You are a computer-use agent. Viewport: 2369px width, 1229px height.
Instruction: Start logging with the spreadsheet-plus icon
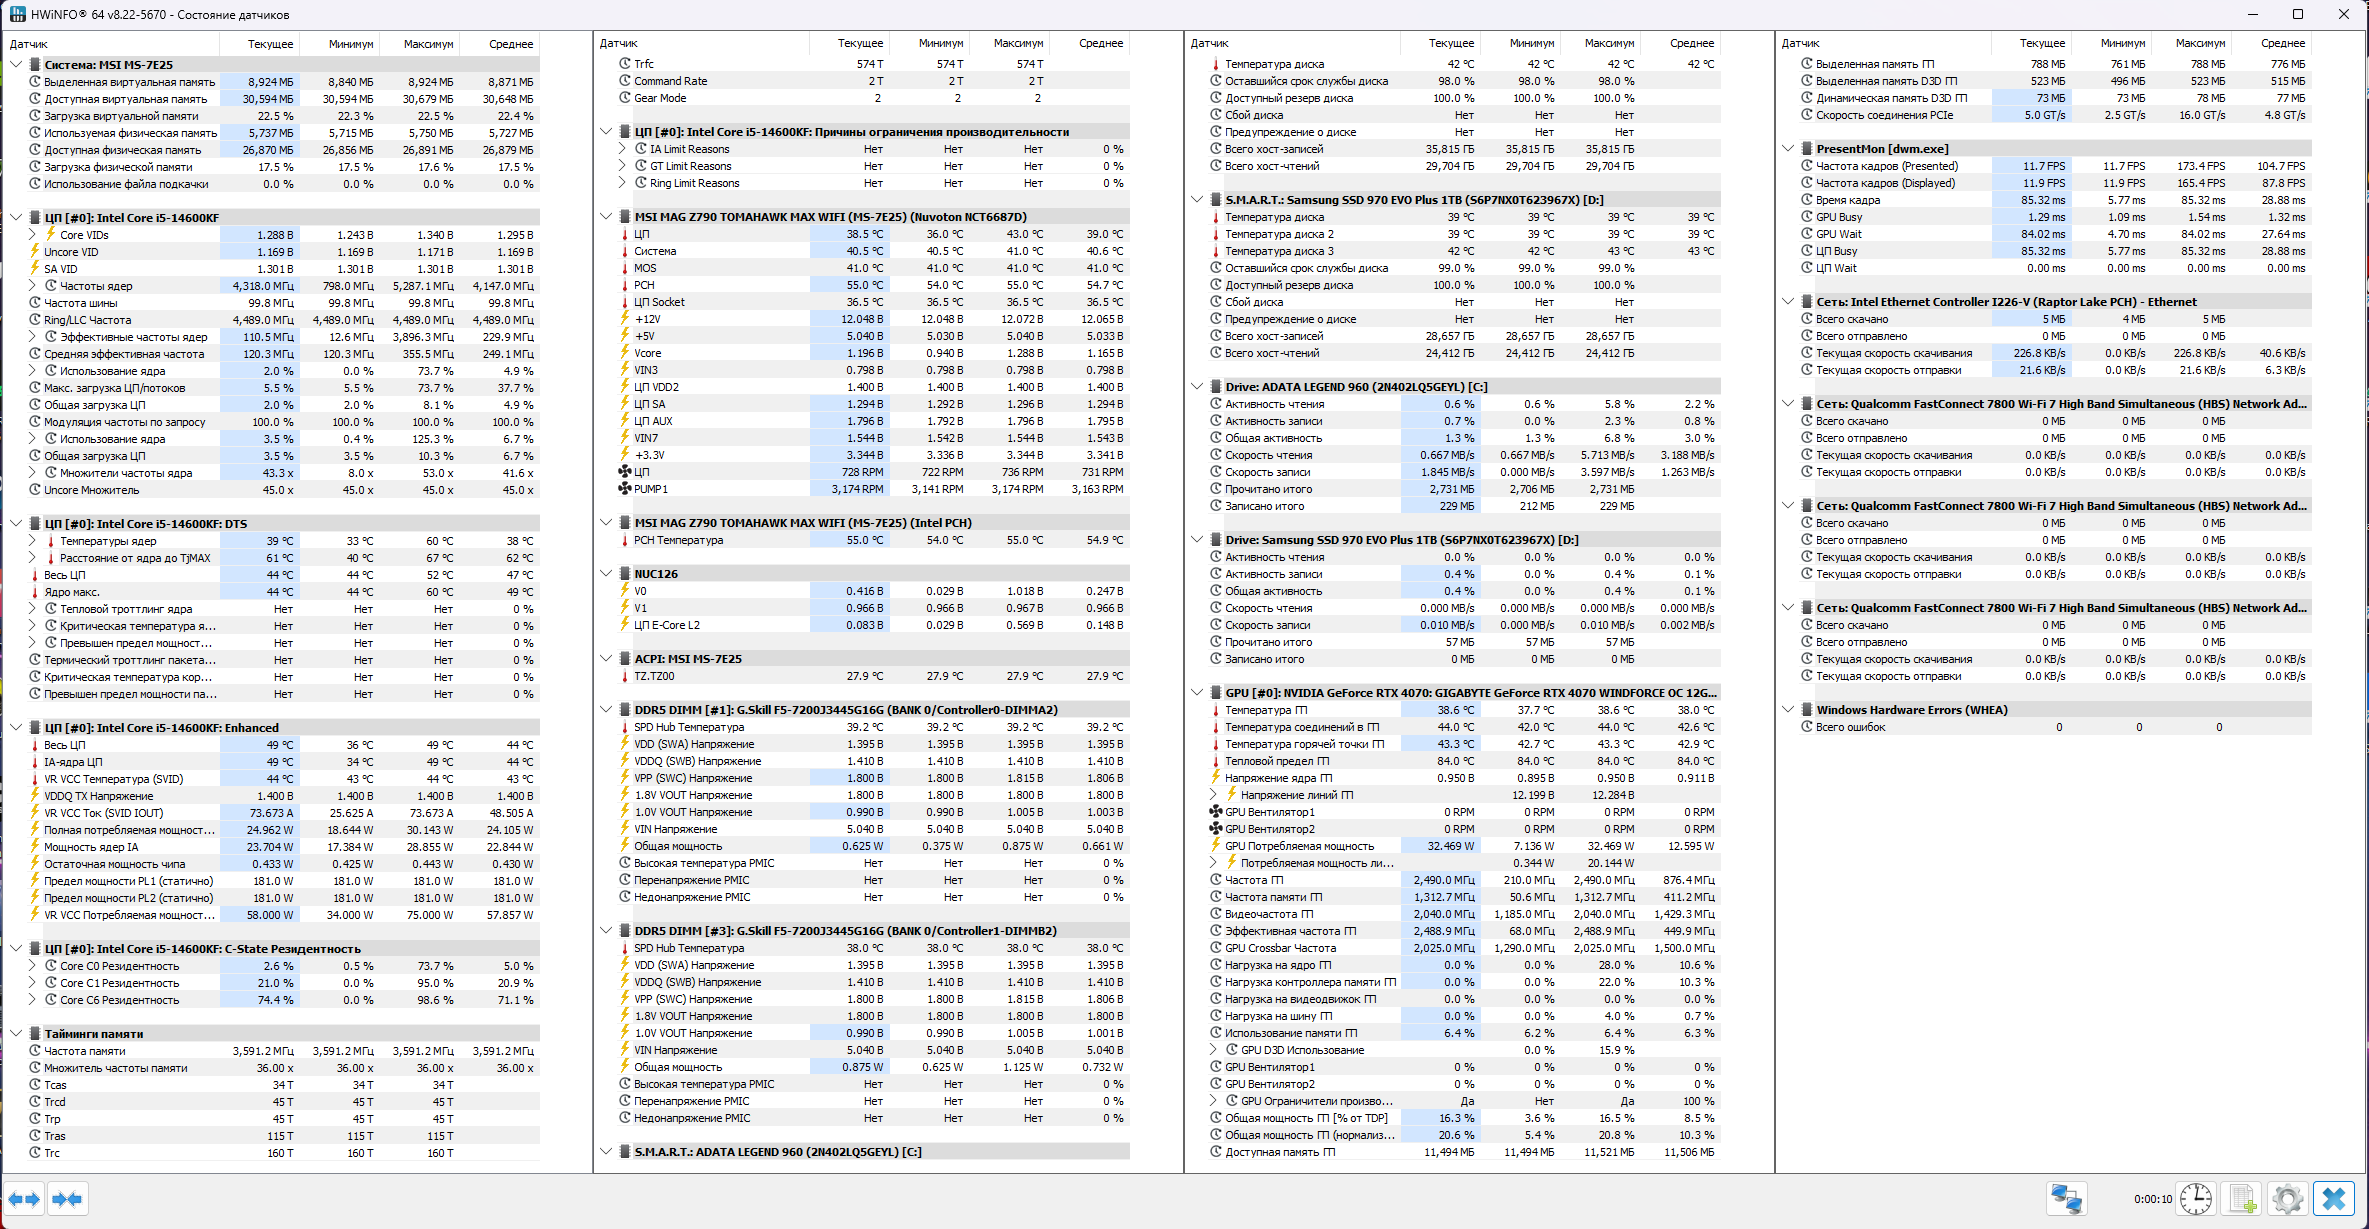pos(2242,1198)
